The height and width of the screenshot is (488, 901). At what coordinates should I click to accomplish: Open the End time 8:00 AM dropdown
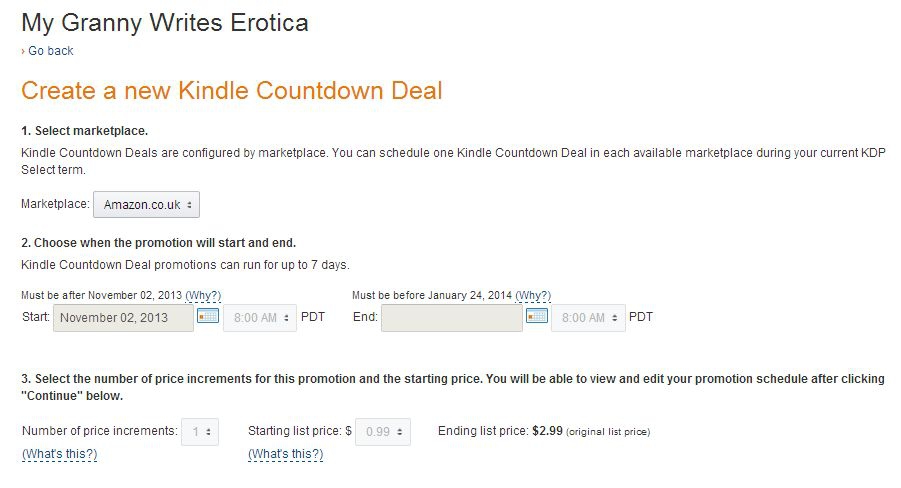point(588,318)
